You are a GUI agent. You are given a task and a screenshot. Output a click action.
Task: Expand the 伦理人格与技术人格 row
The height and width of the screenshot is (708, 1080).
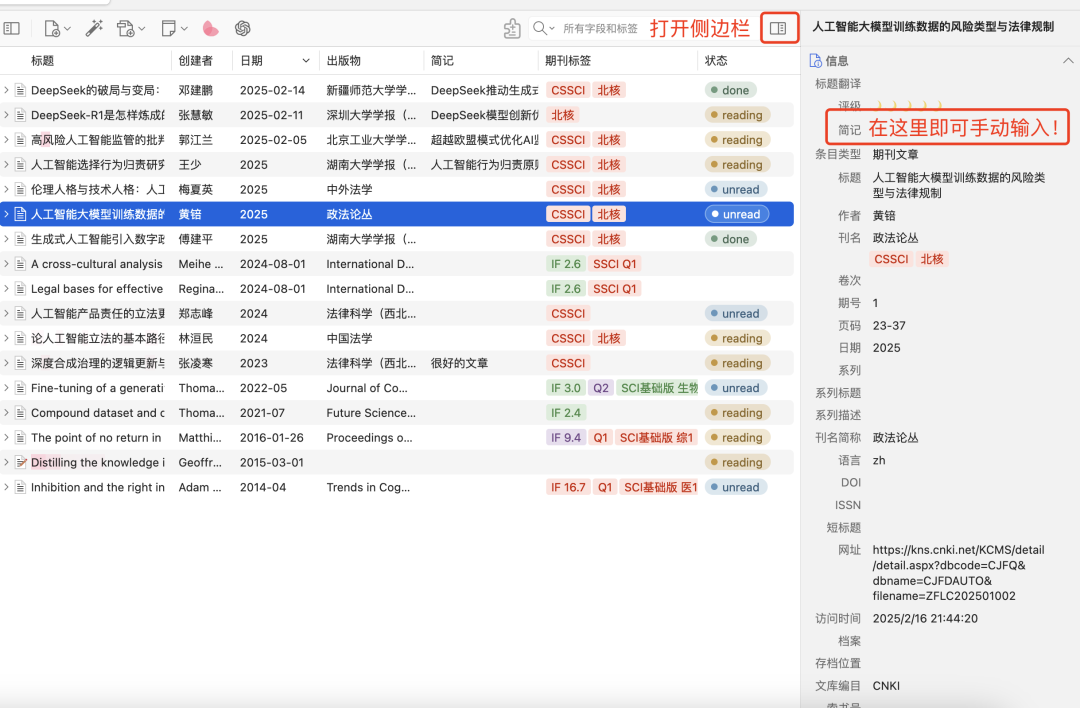tap(6, 189)
